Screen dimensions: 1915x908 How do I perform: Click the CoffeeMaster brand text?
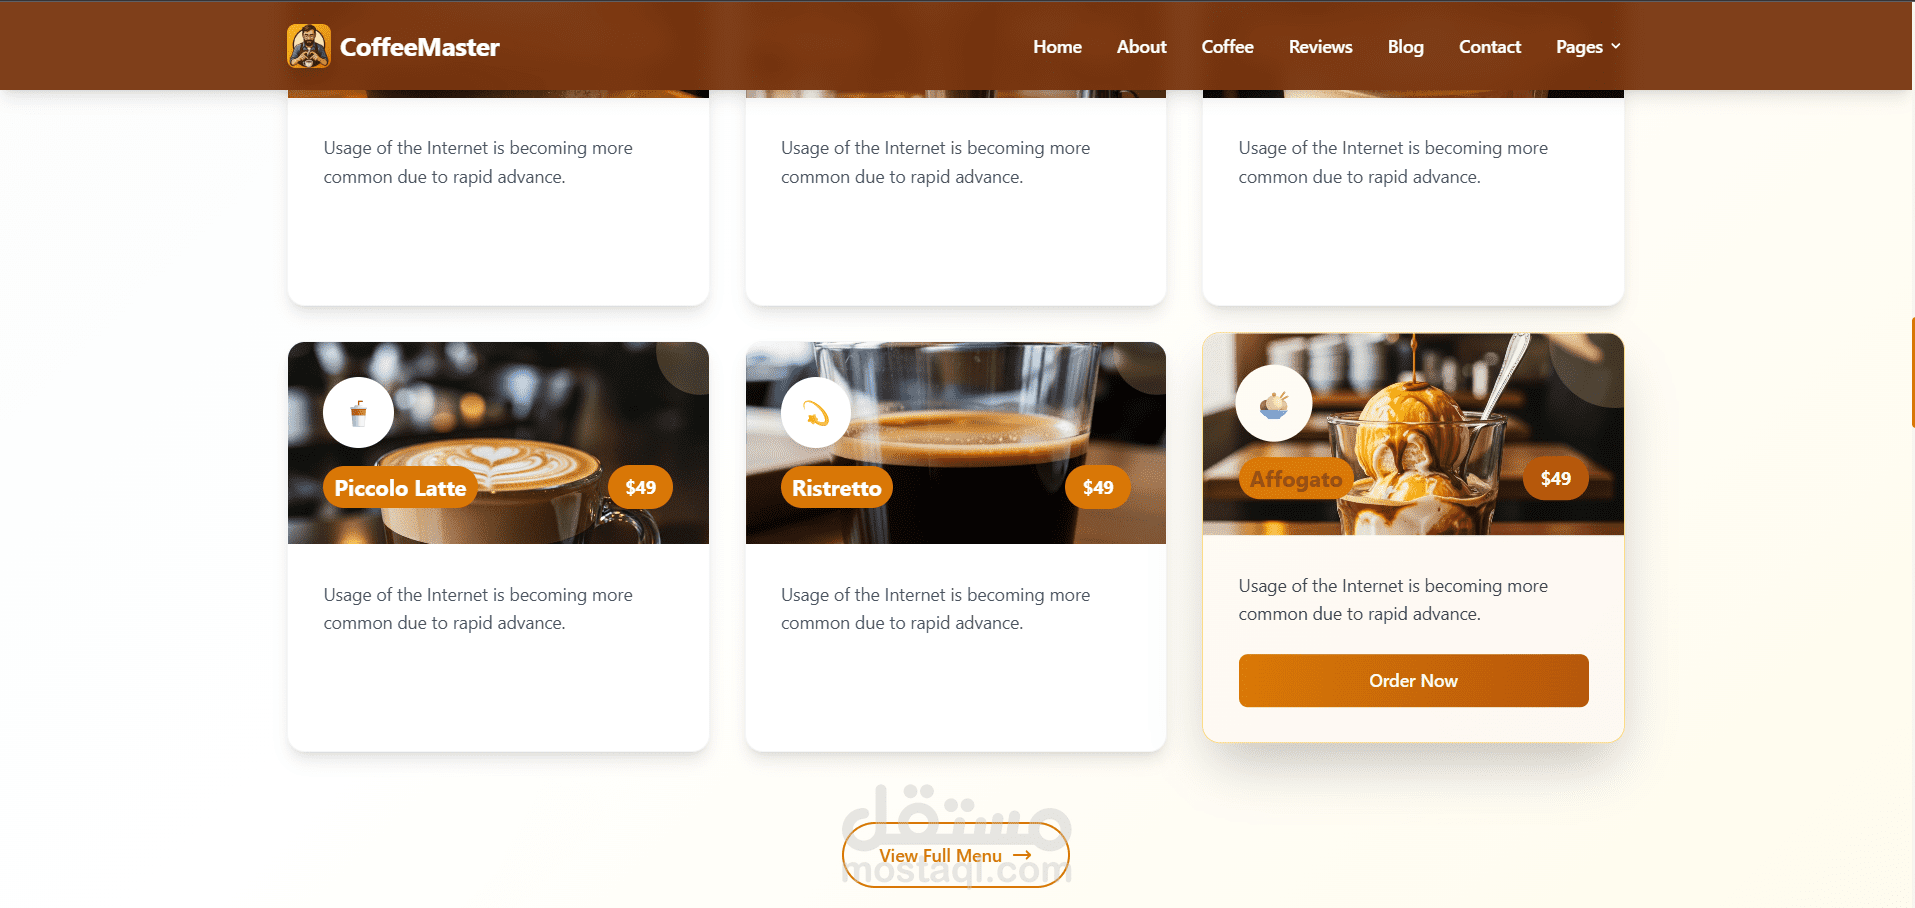click(x=419, y=47)
